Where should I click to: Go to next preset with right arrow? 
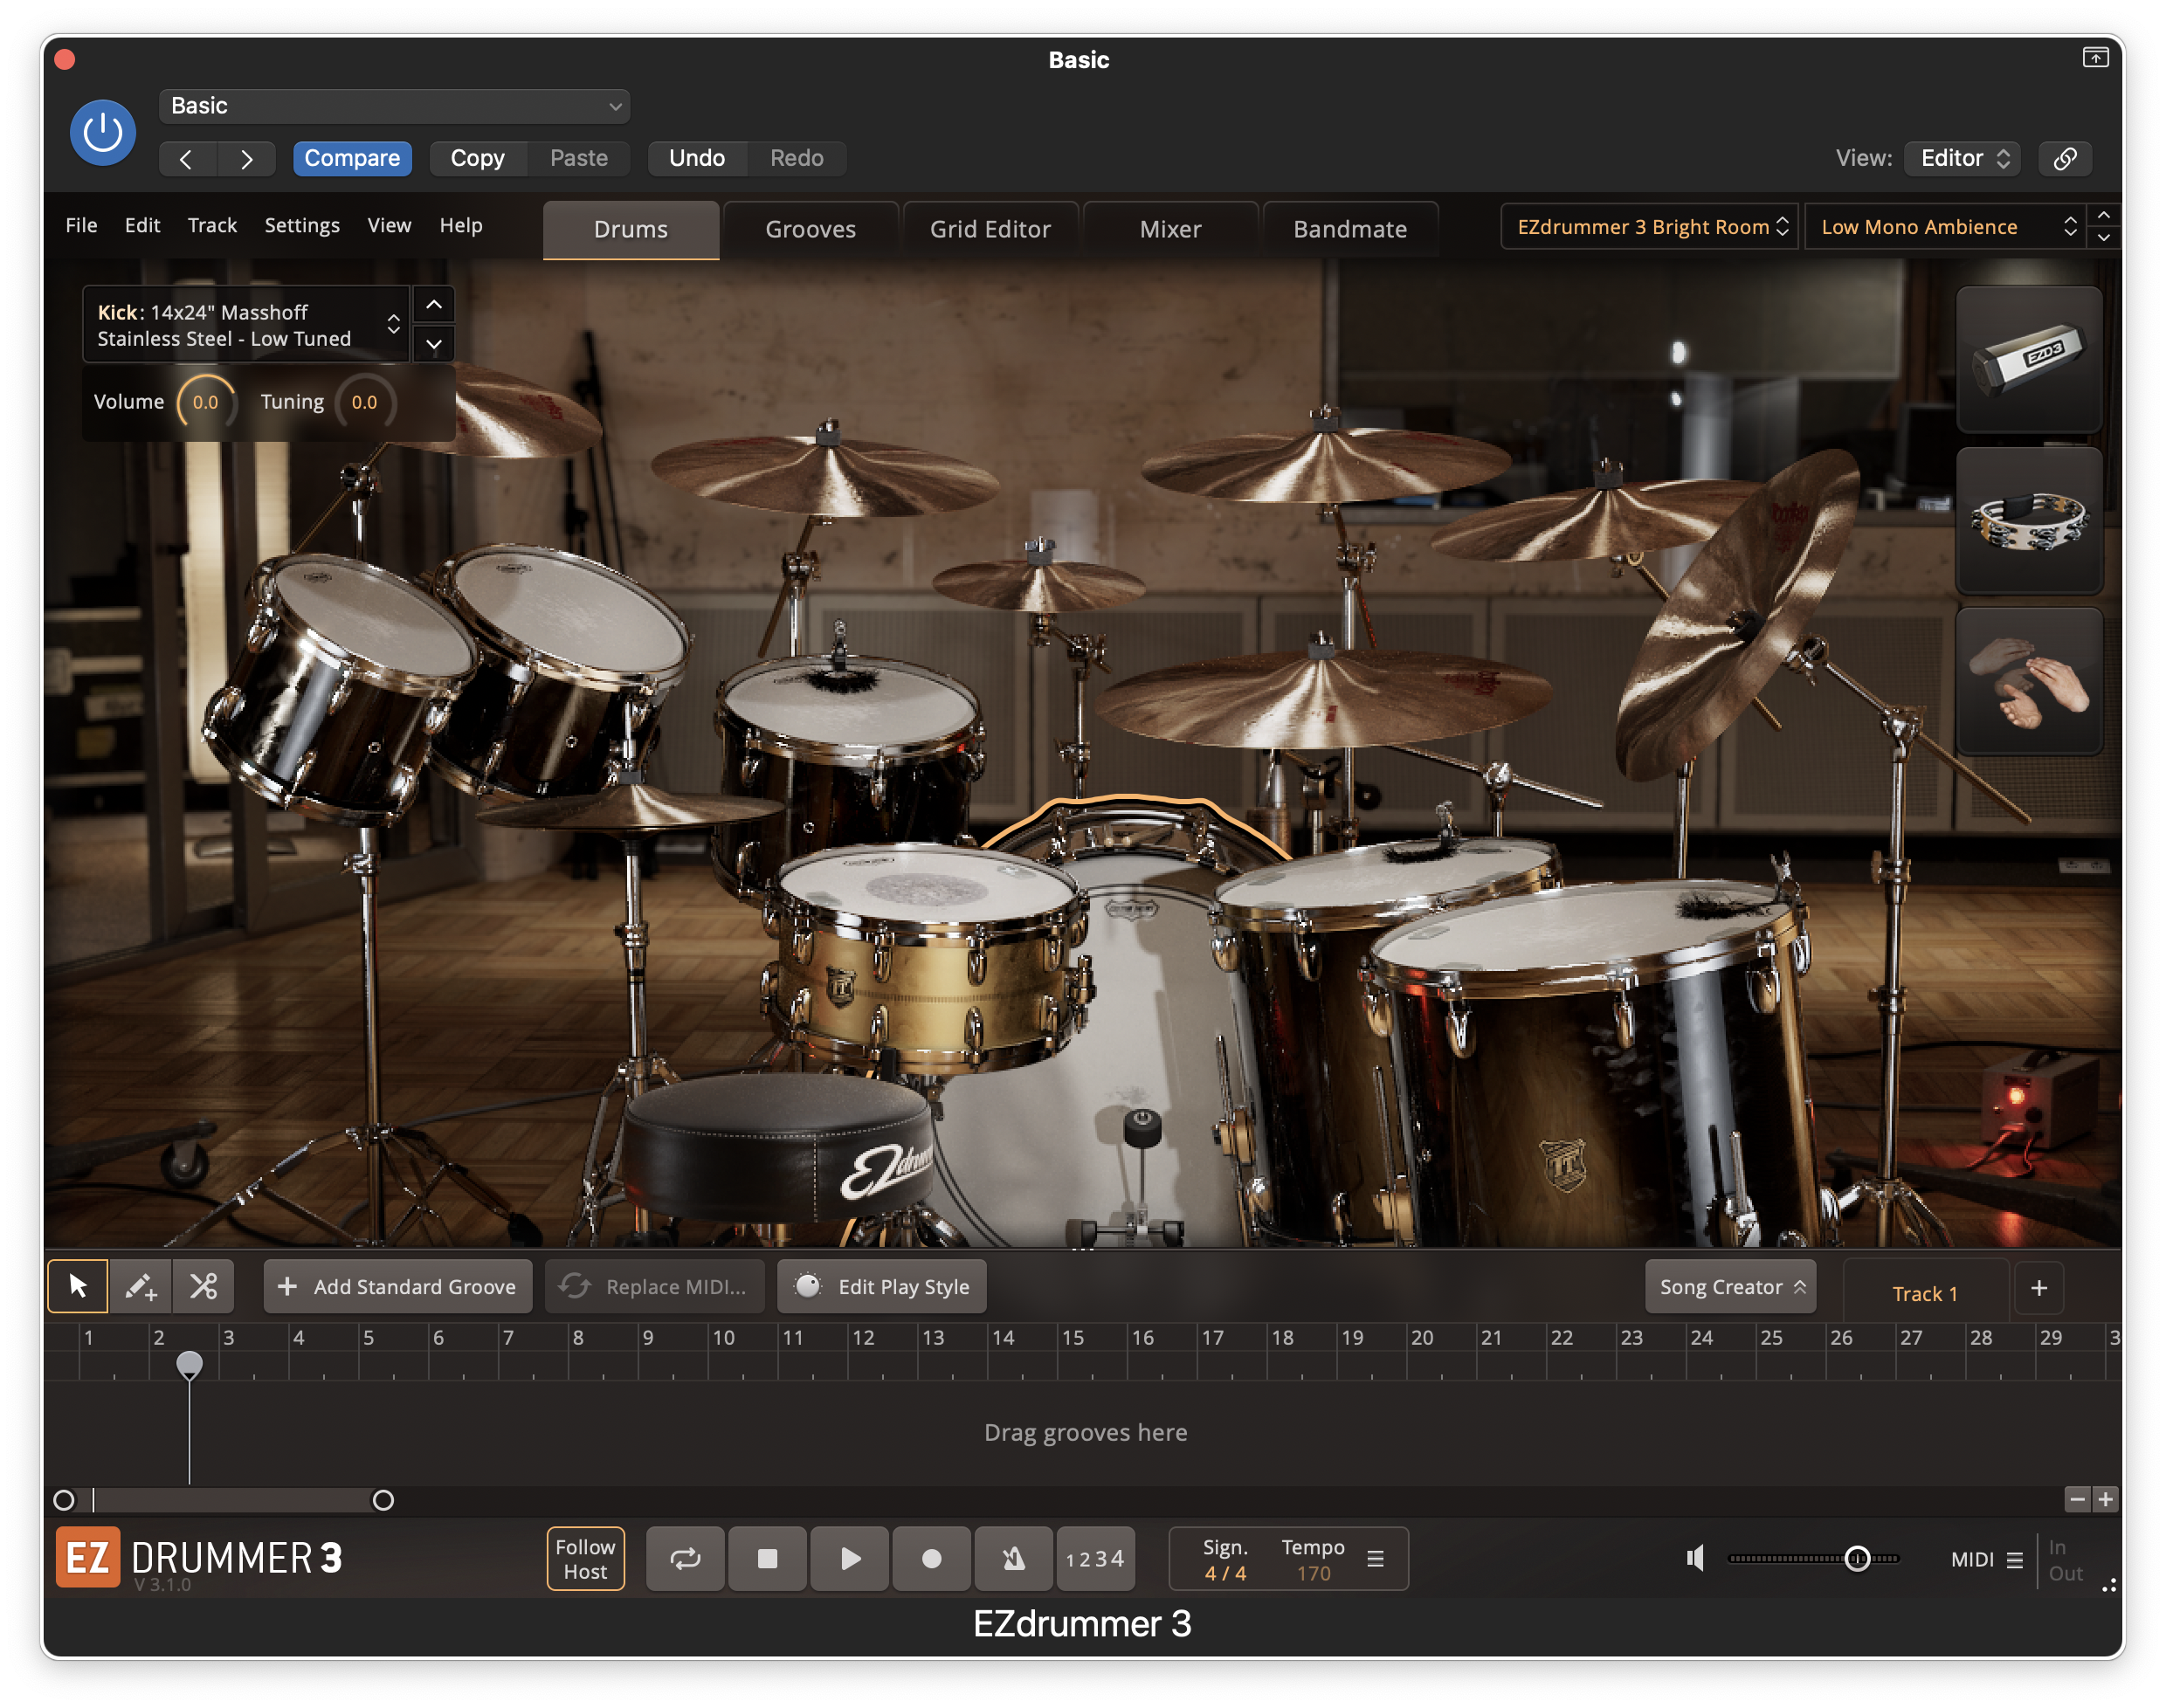click(246, 158)
